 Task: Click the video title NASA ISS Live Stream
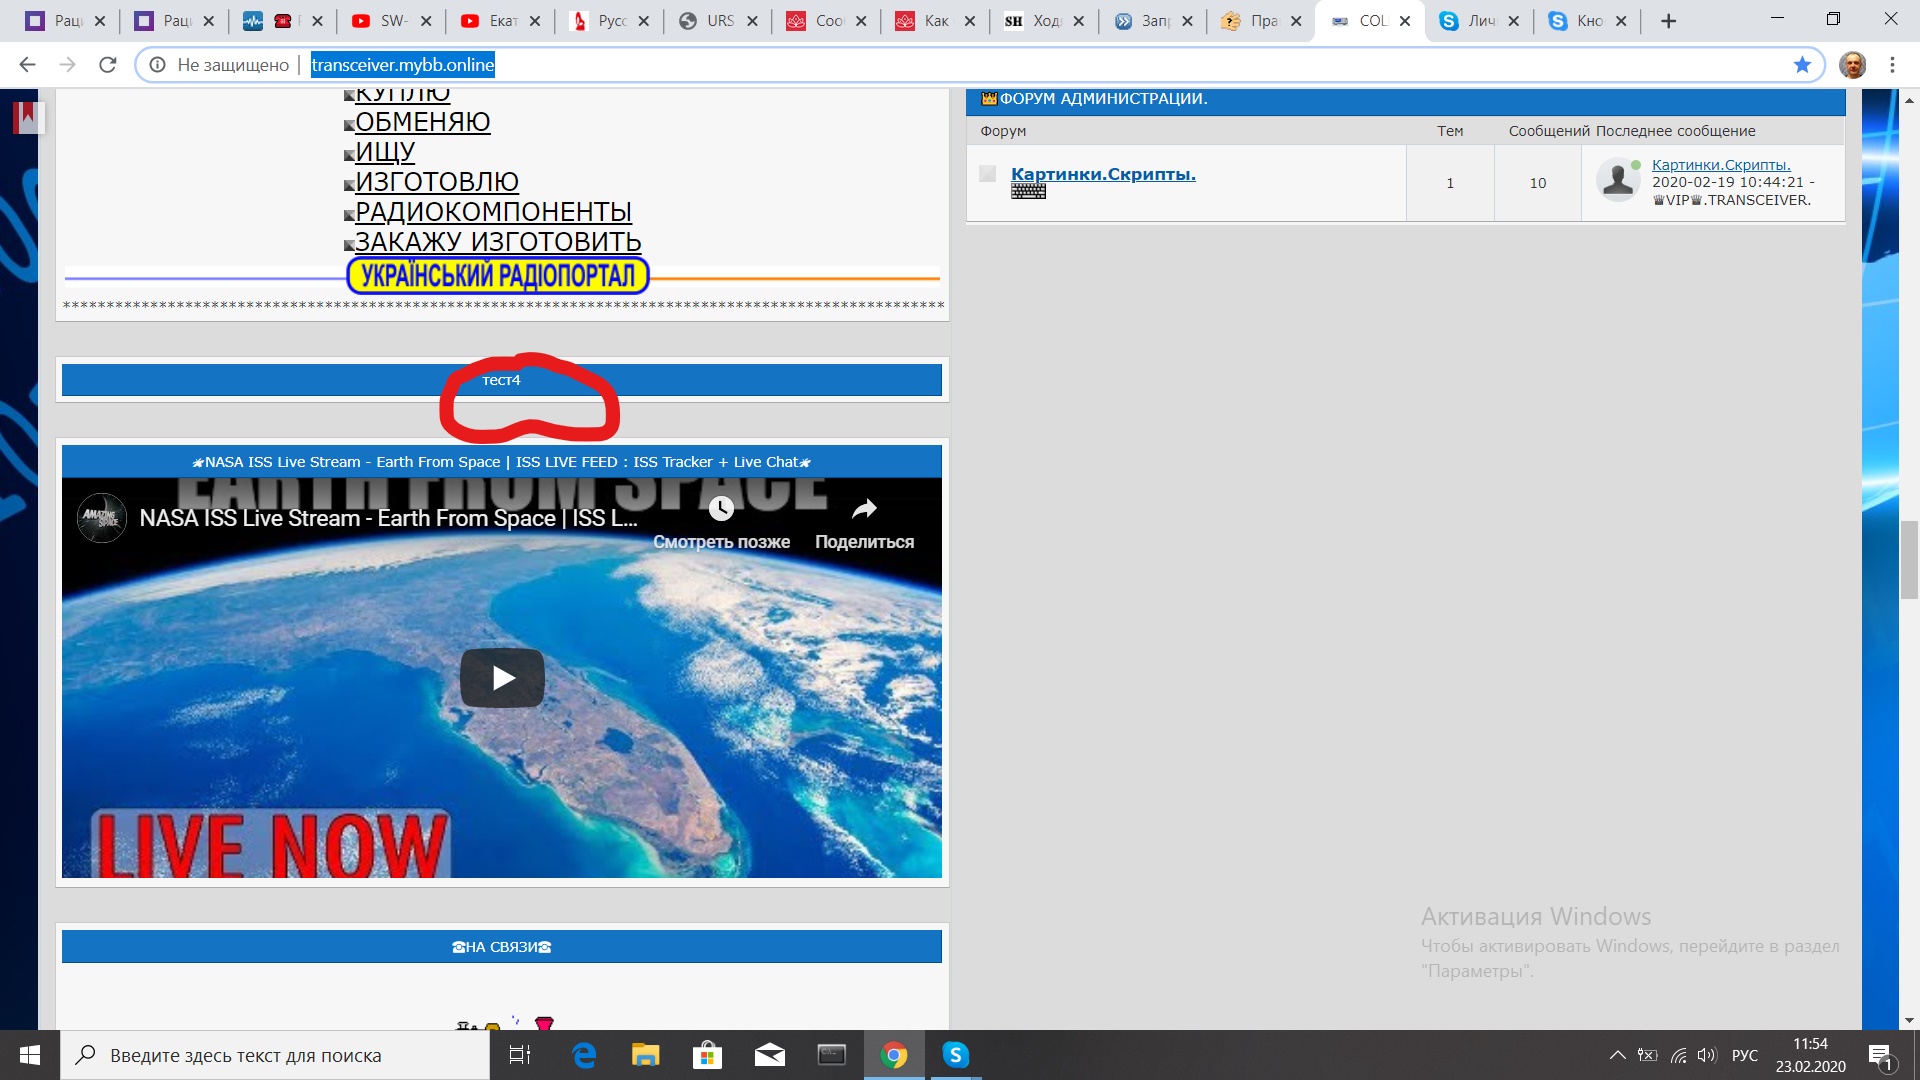pos(388,518)
